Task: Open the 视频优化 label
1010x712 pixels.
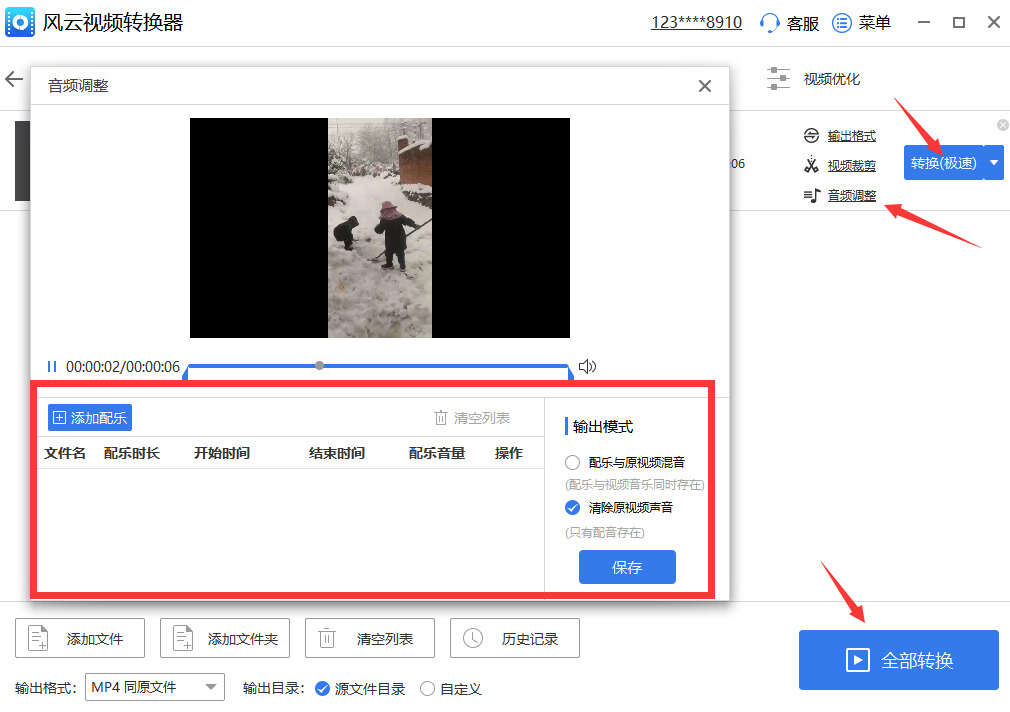Action: coord(832,79)
